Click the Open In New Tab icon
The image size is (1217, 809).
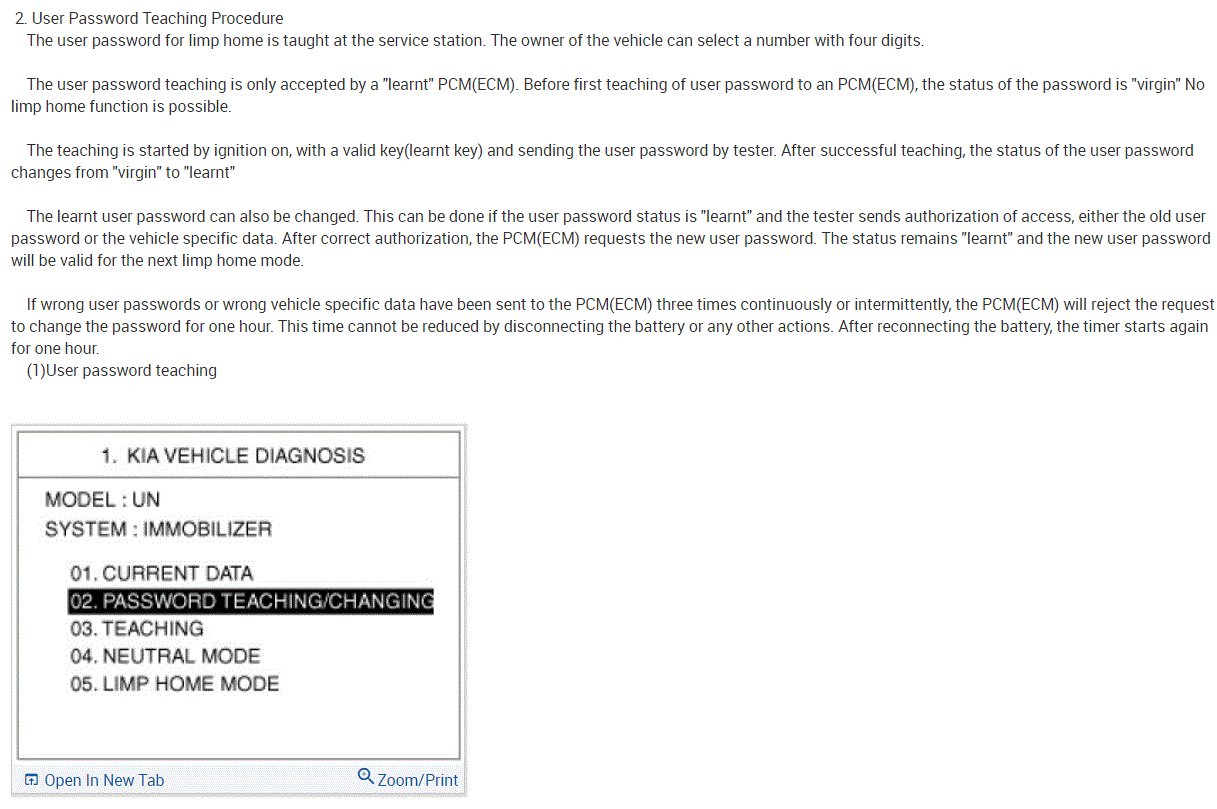[x=32, y=780]
